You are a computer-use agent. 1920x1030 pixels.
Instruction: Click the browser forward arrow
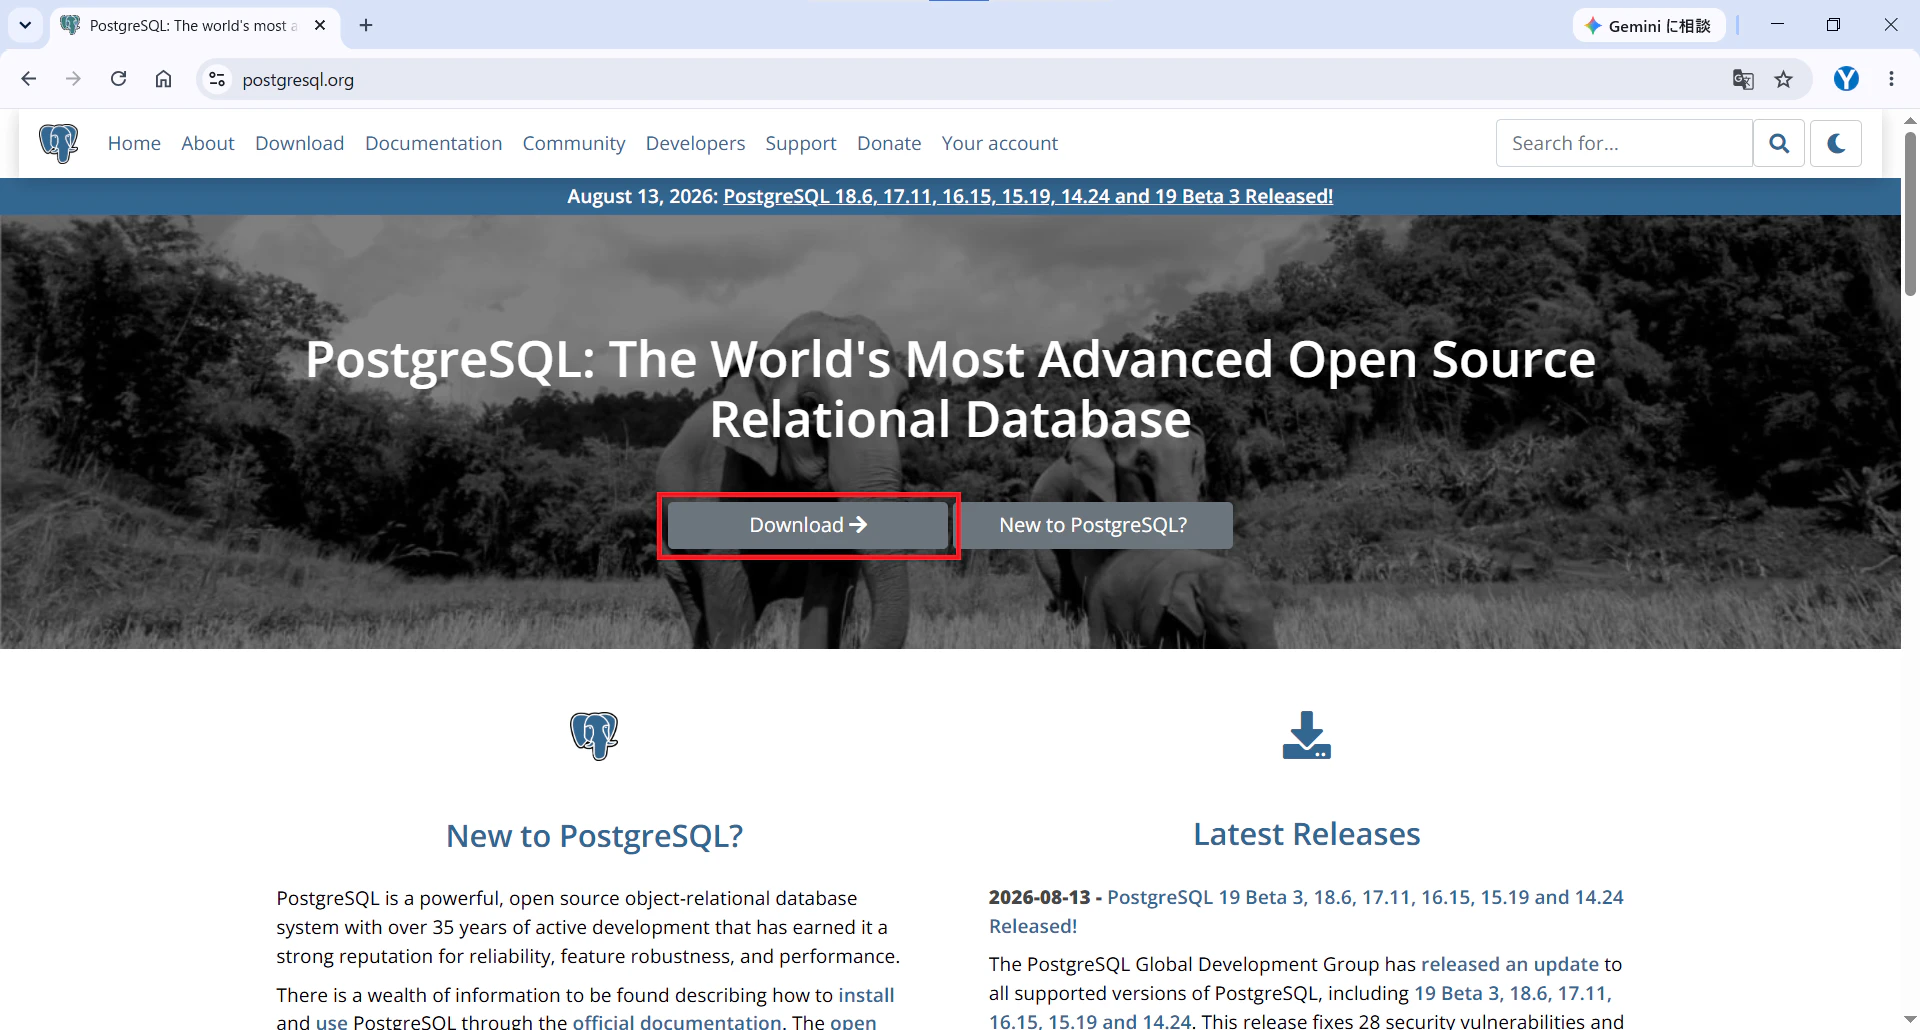[73, 79]
